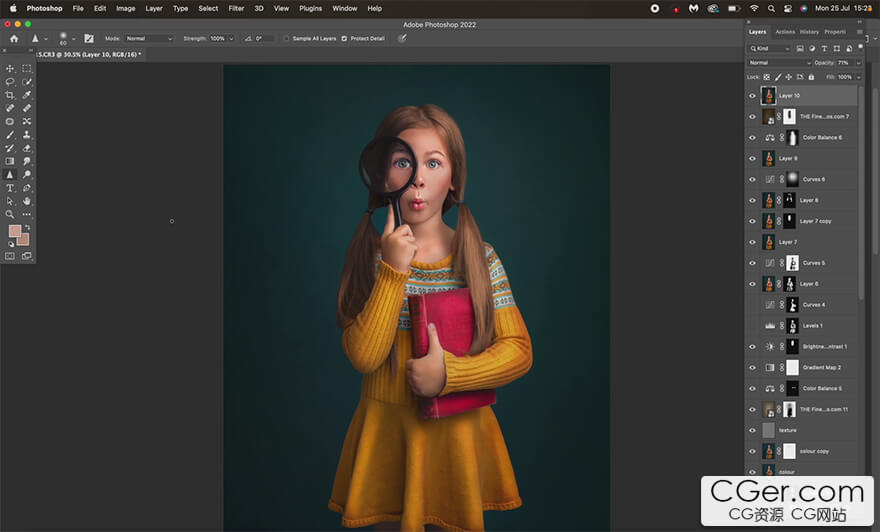Select the Gradient tool in toolbar

click(10, 161)
